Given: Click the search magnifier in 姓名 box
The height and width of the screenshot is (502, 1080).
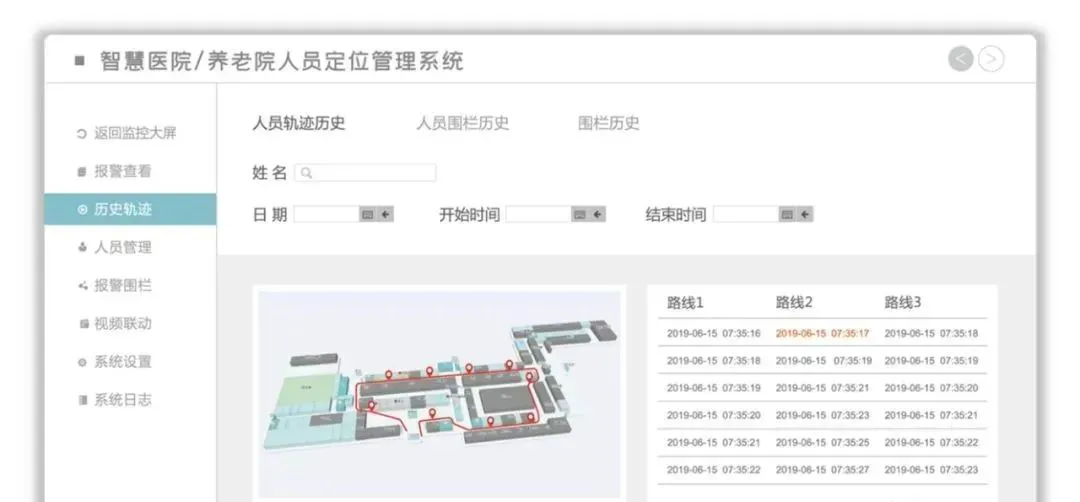Looking at the screenshot, I should pyautogui.click(x=306, y=173).
